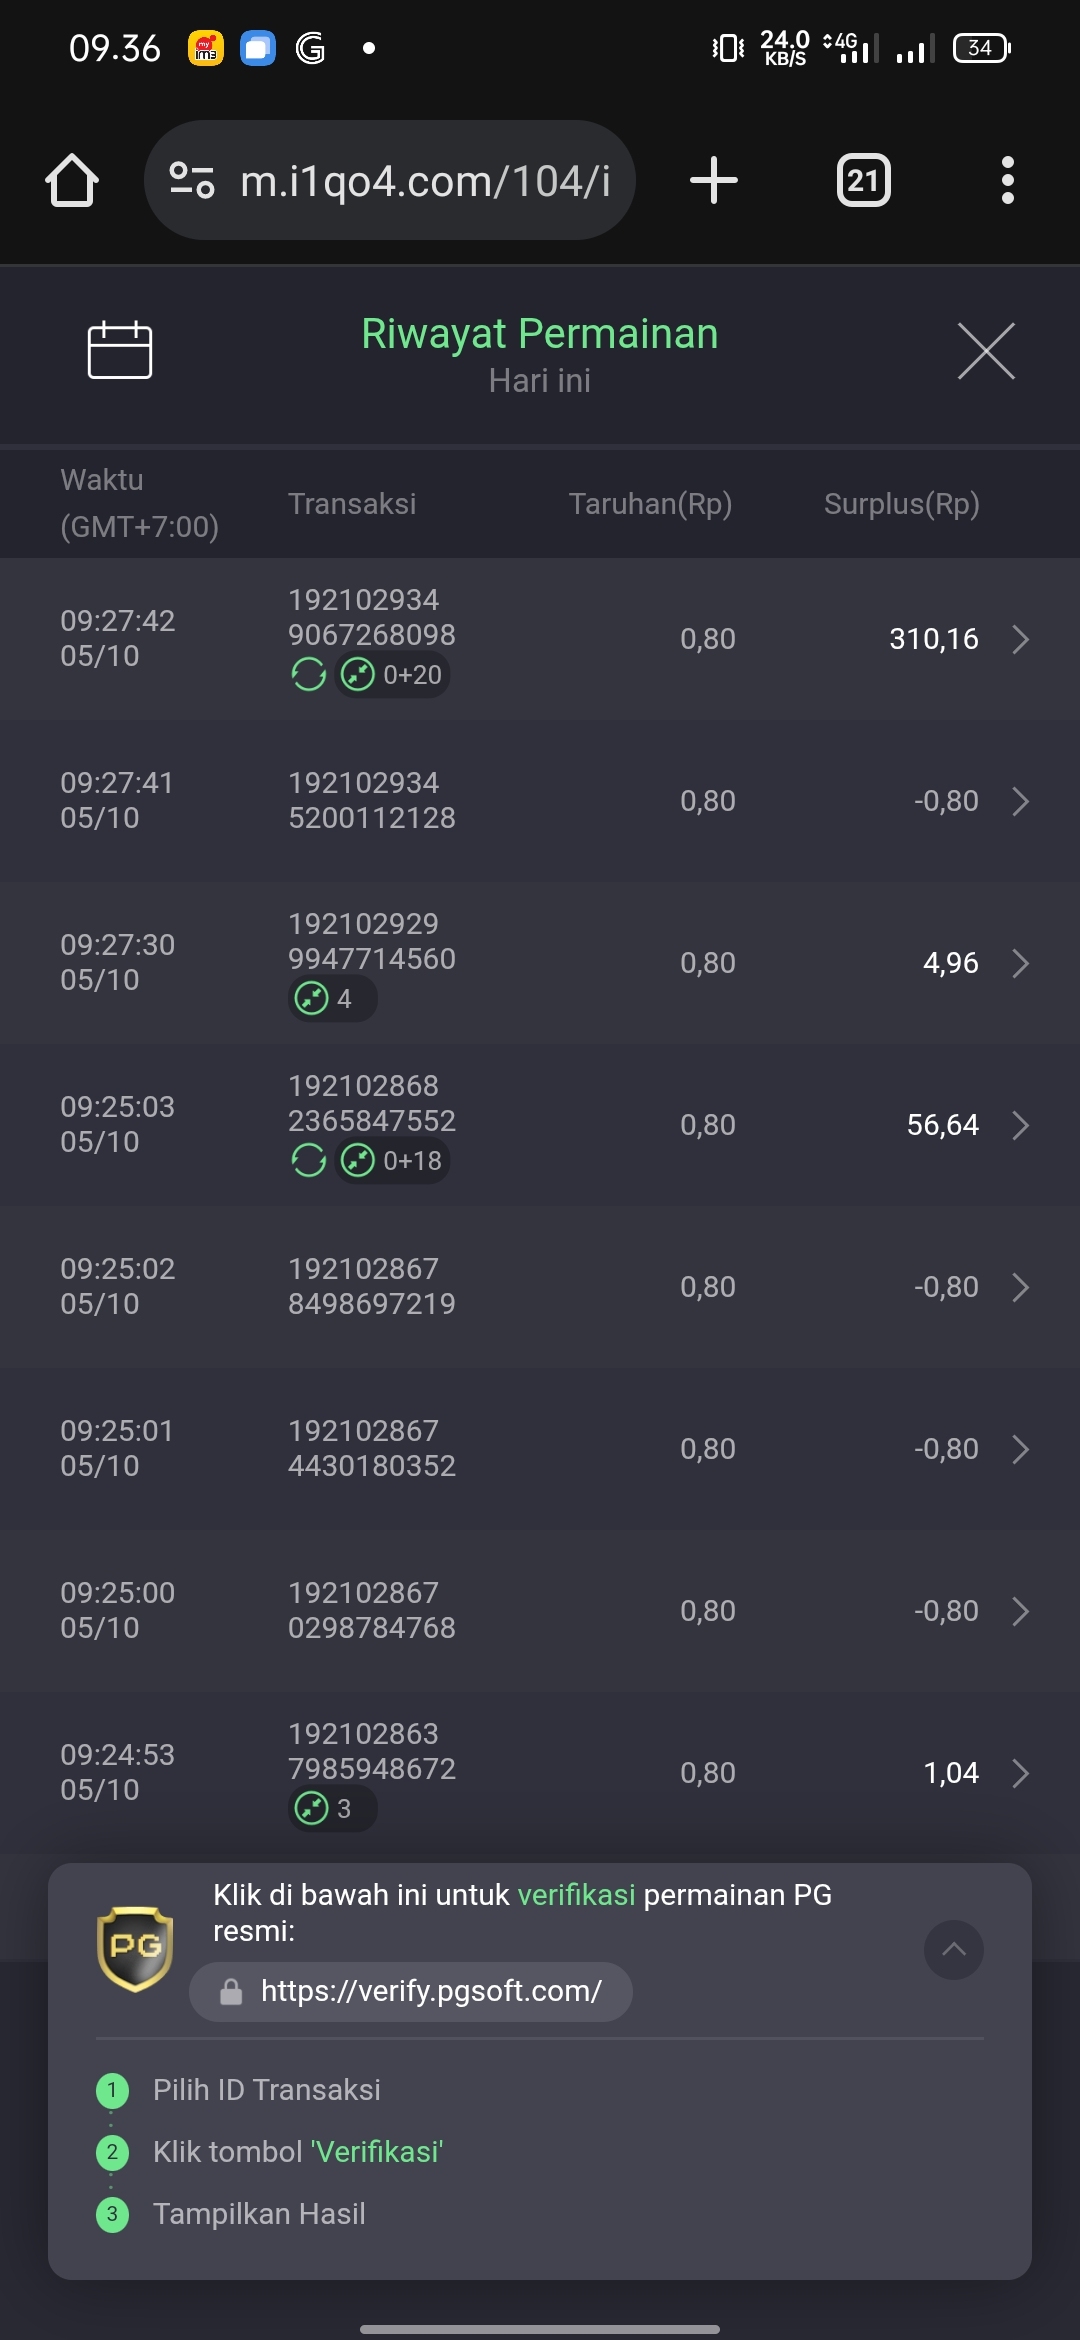Tap the PG shield logo
Image resolution: width=1080 pixels, height=2340 pixels.
click(135, 1948)
